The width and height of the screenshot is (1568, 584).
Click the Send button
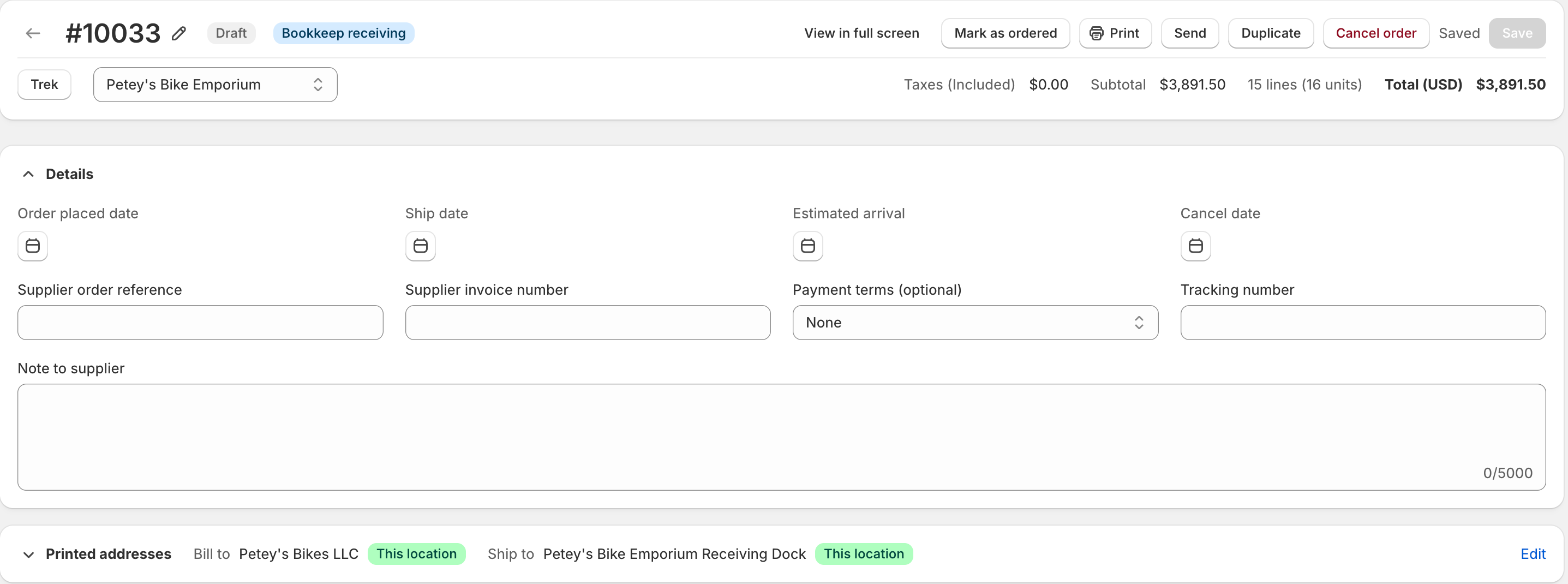1190,33
